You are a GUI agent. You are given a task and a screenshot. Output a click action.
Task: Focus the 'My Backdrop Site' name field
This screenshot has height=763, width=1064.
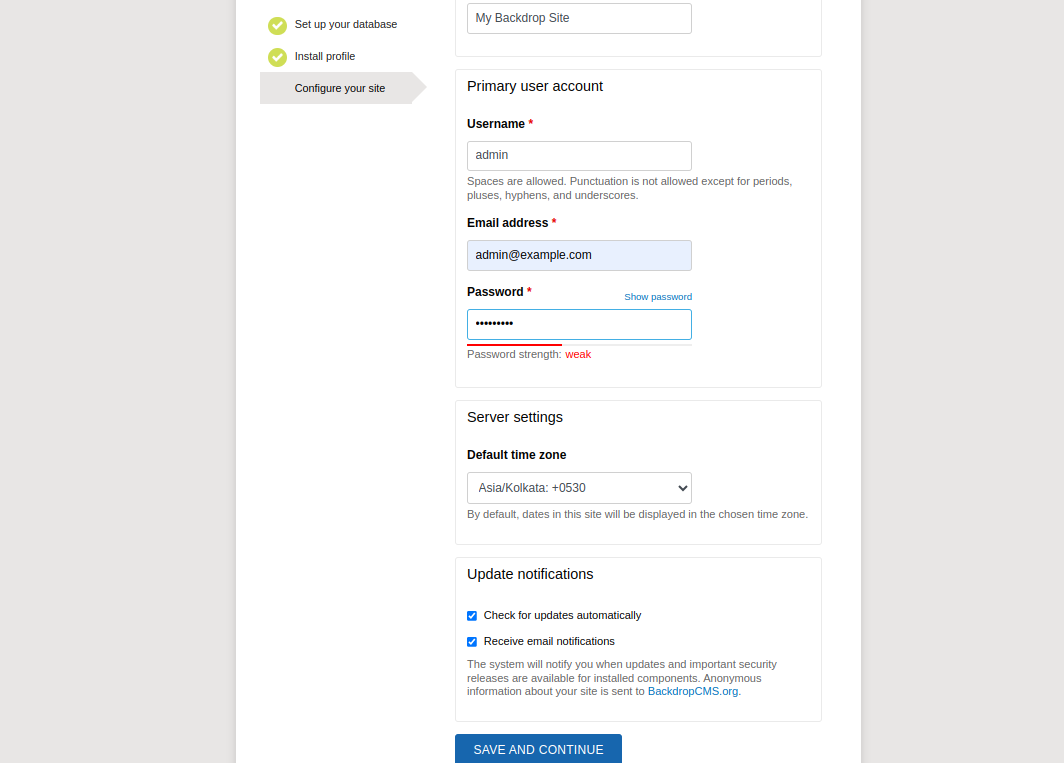pos(579,18)
